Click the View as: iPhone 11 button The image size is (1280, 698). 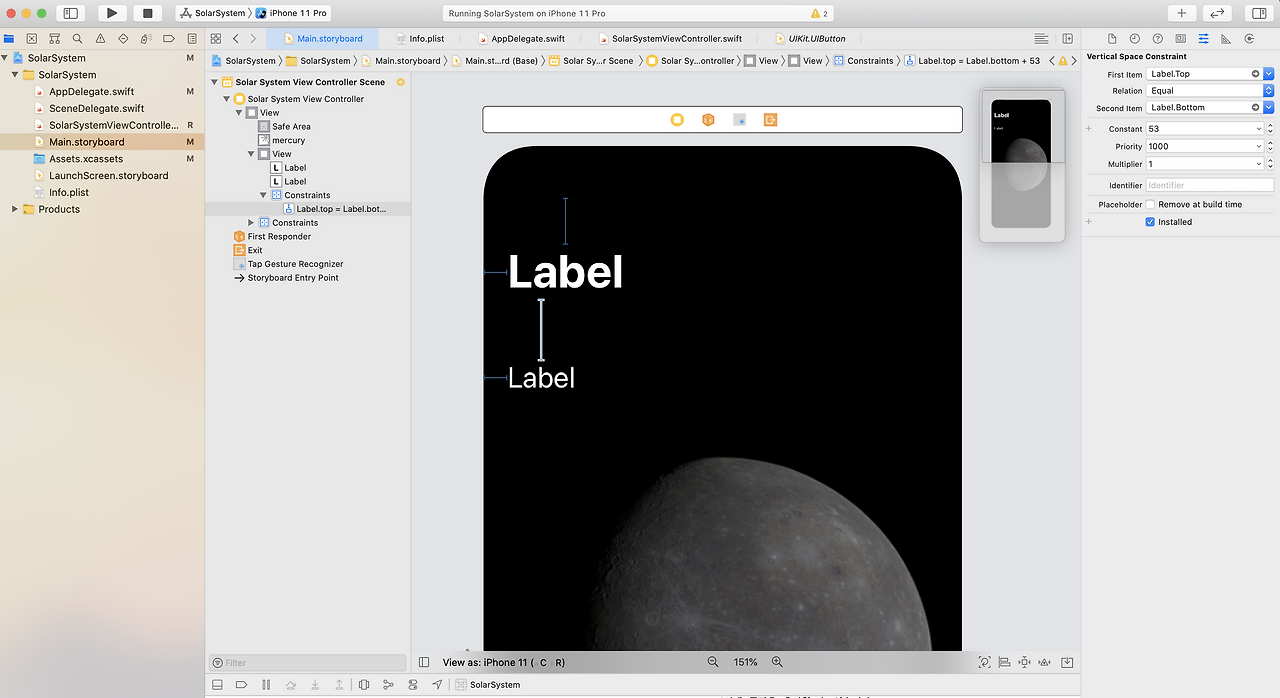click(504, 662)
